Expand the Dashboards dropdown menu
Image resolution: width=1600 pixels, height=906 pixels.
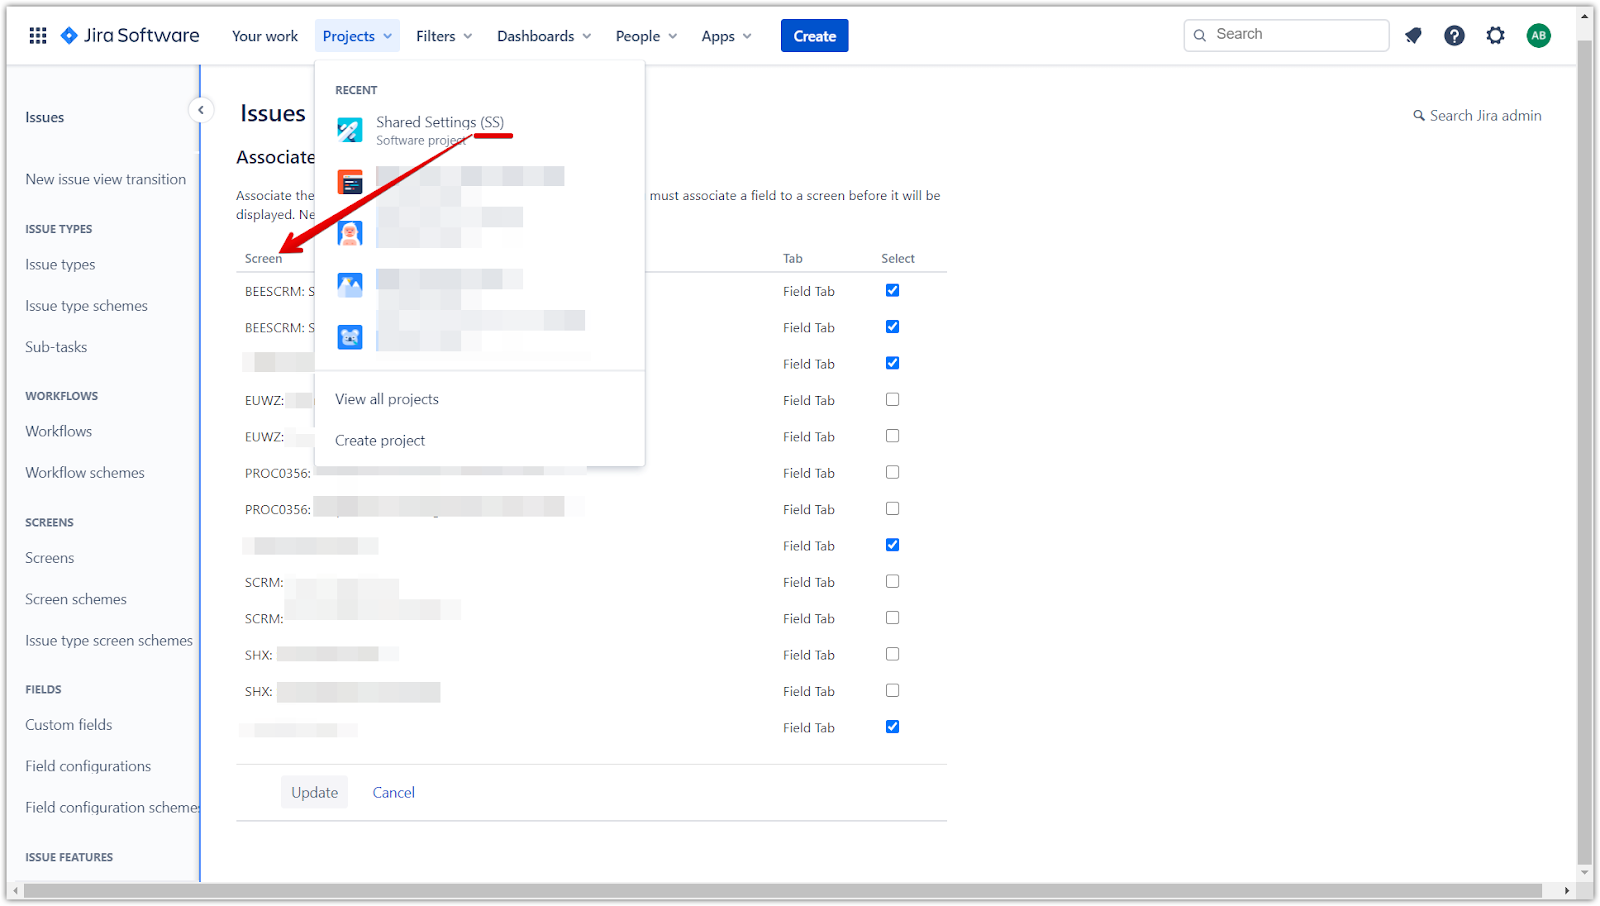tap(544, 36)
